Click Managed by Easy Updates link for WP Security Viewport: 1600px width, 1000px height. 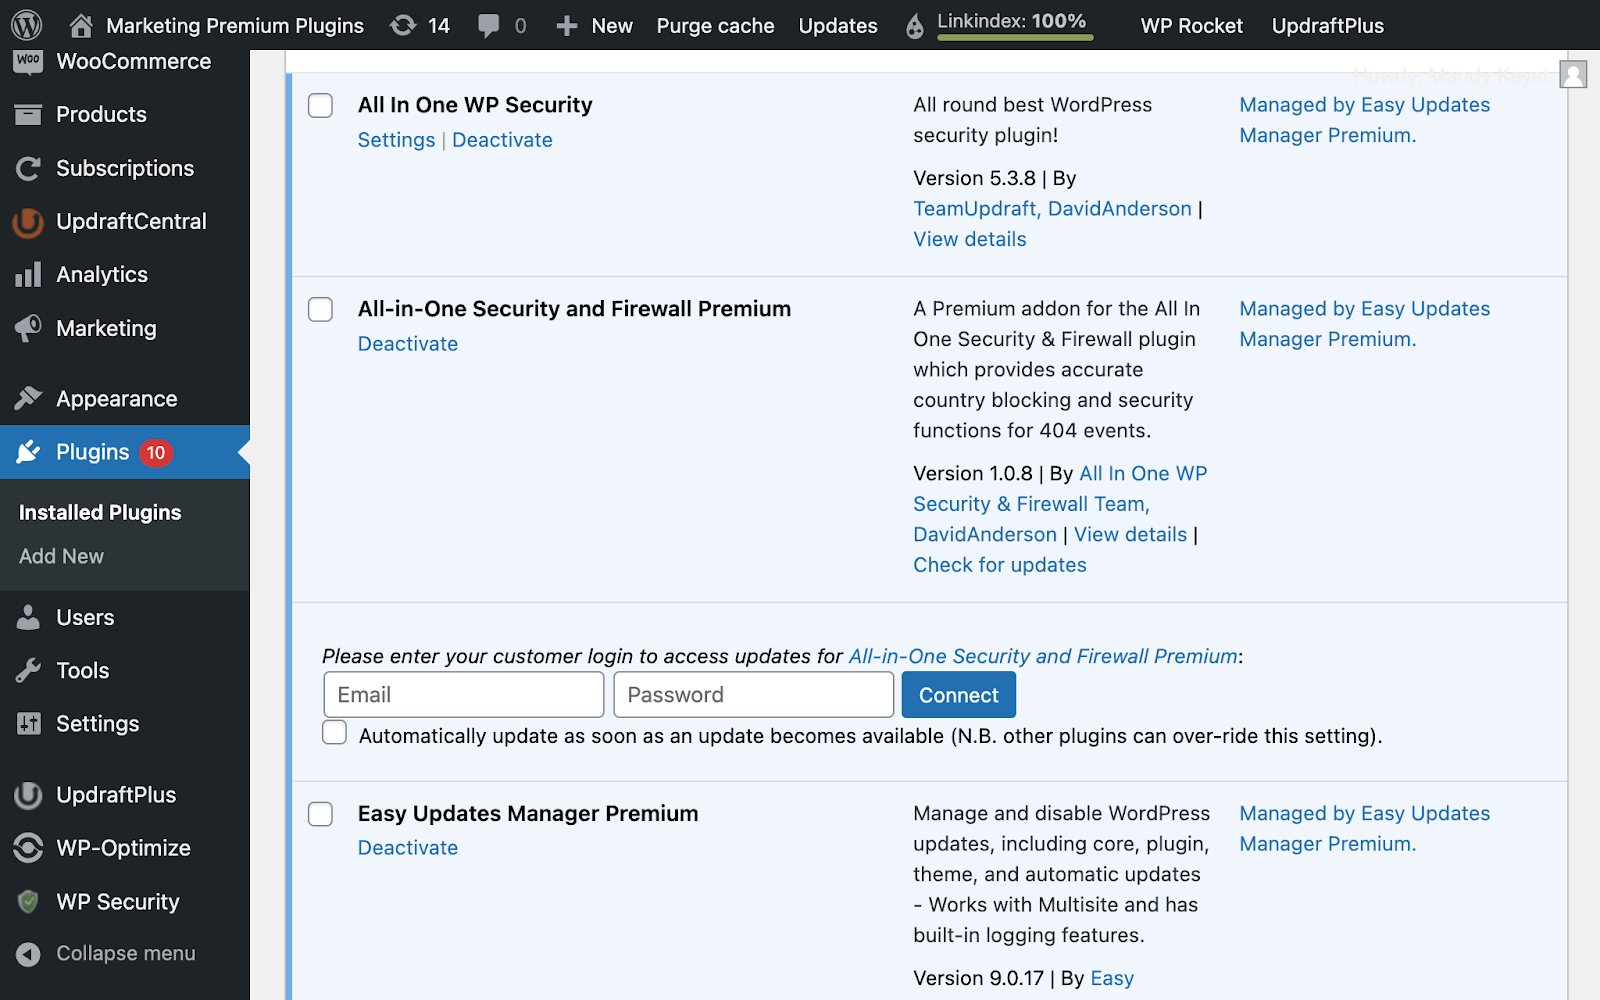1364,120
